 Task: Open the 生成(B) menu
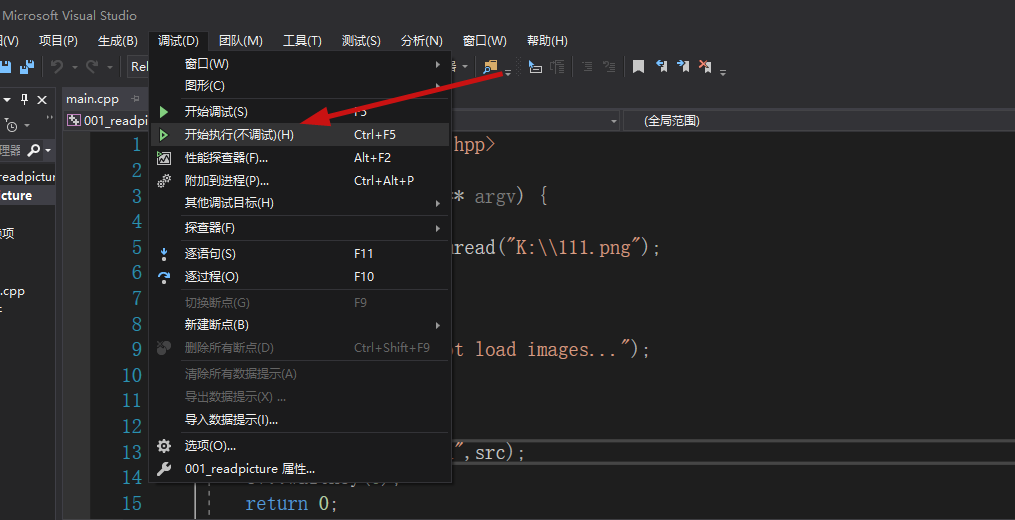pyautogui.click(x=117, y=41)
